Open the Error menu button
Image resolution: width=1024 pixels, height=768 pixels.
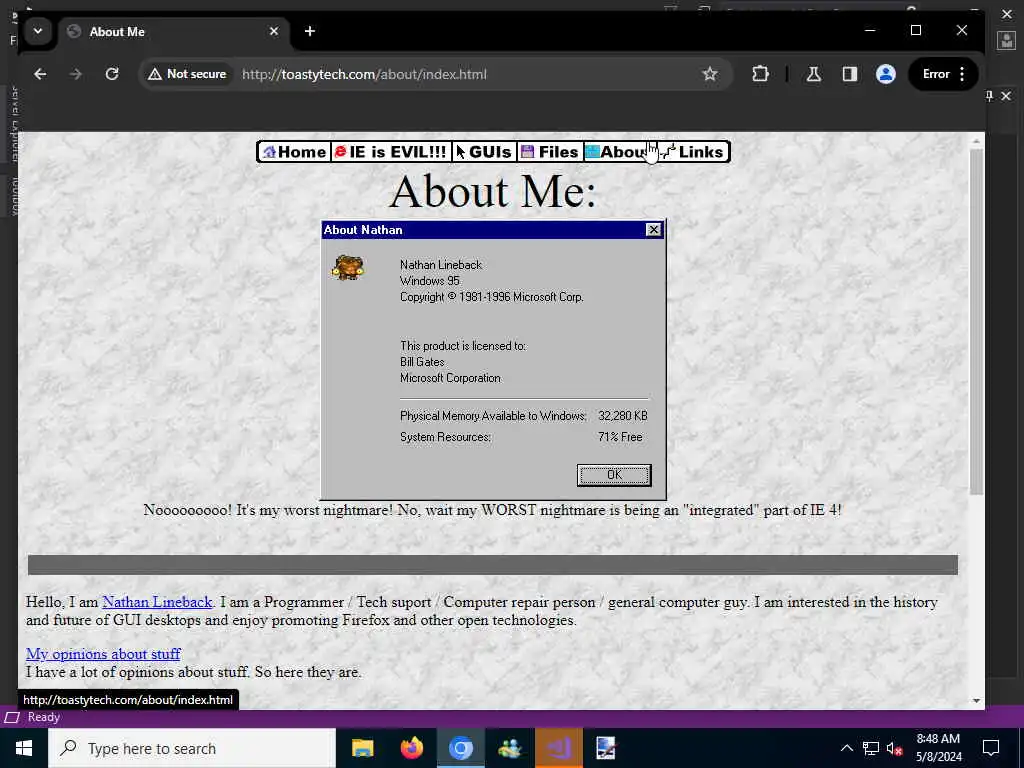(944, 74)
